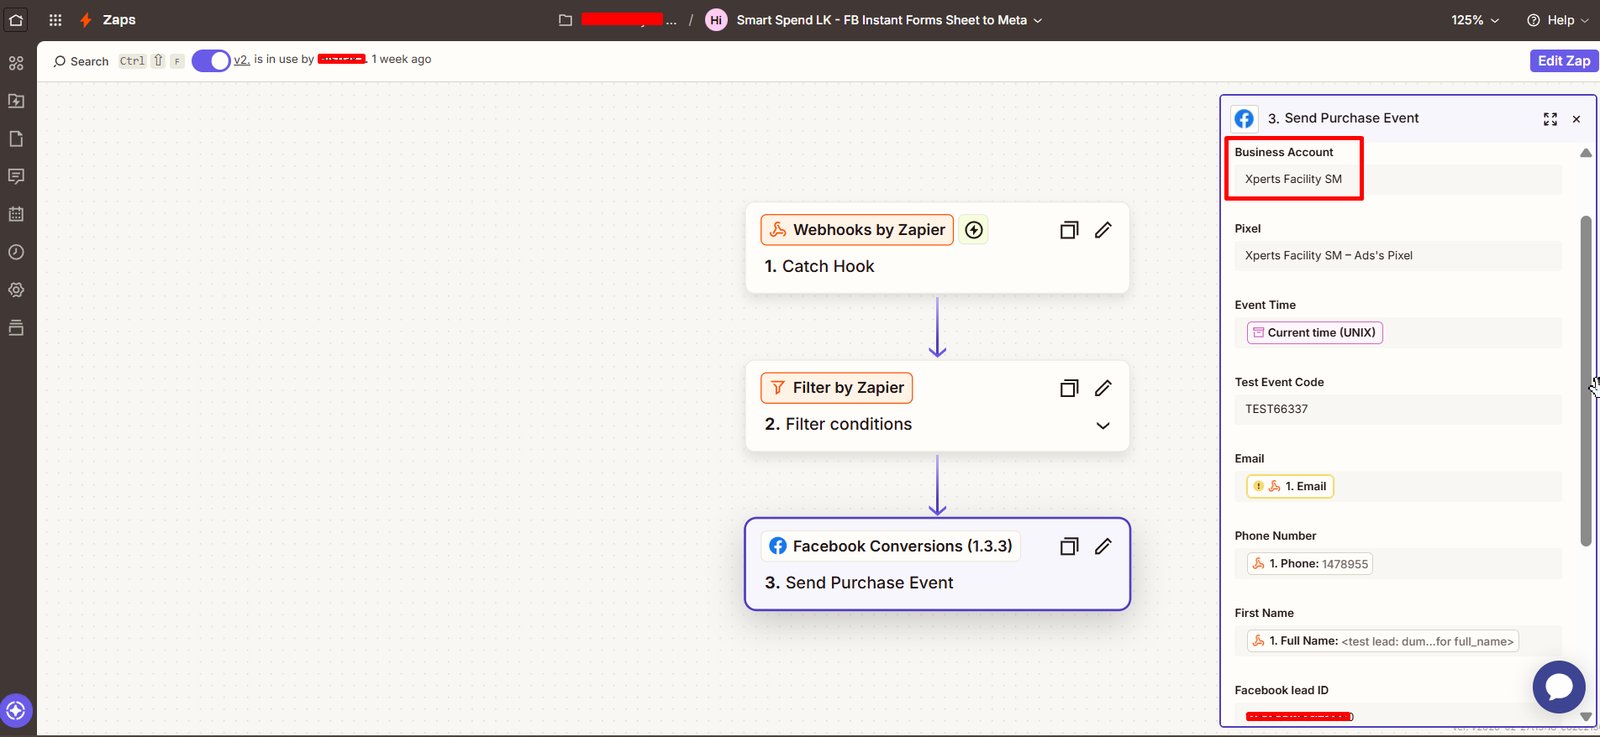
Task: Click the instant trigger bolt badge on Webhooks
Action: 974,230
